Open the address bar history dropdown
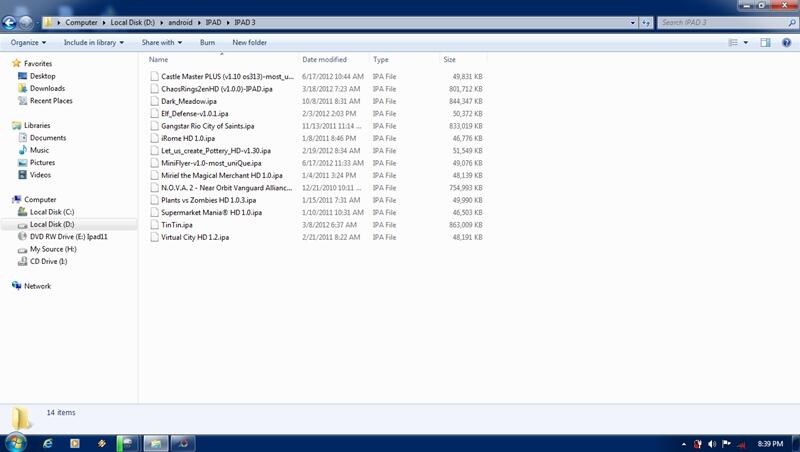 point(633,22)
